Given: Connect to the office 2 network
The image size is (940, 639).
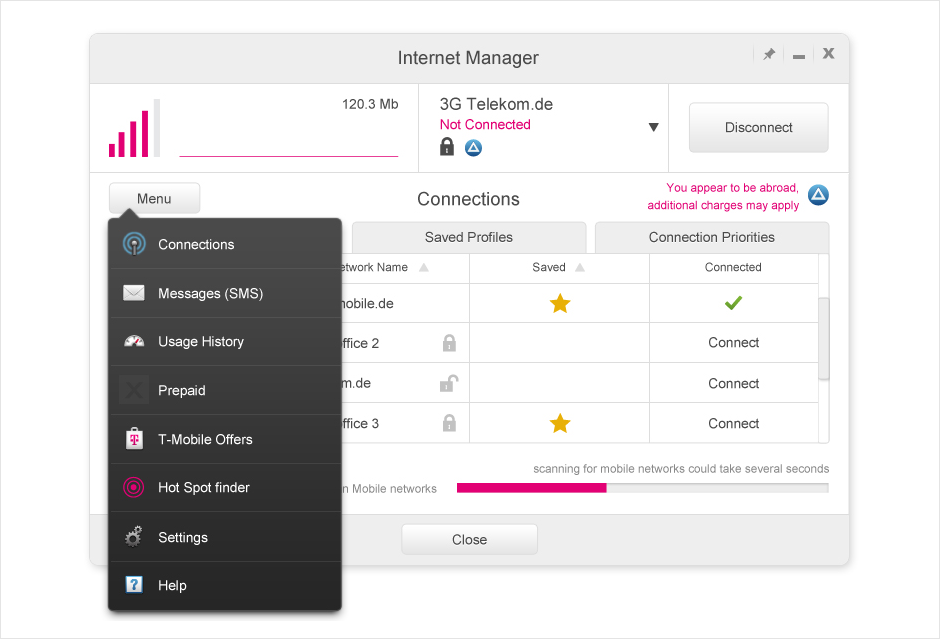Looking at the screenshot, I should (x=733, y=343).
